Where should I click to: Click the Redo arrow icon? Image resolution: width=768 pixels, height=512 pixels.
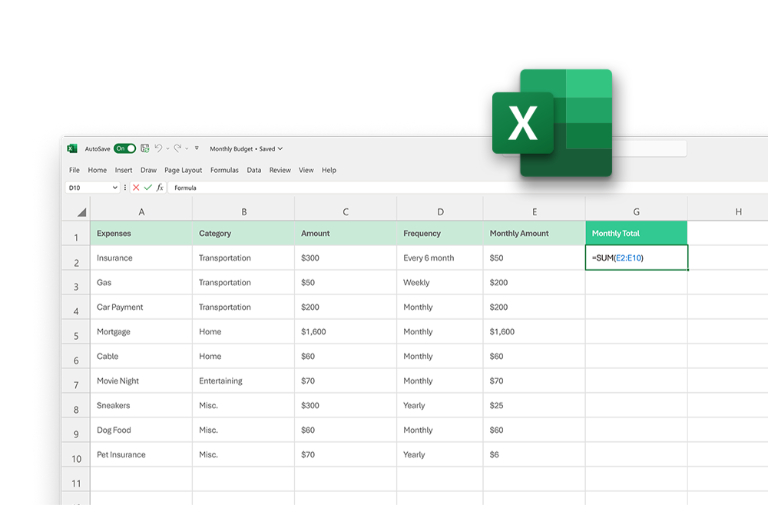pyautogui.click(x=177, y=148)
